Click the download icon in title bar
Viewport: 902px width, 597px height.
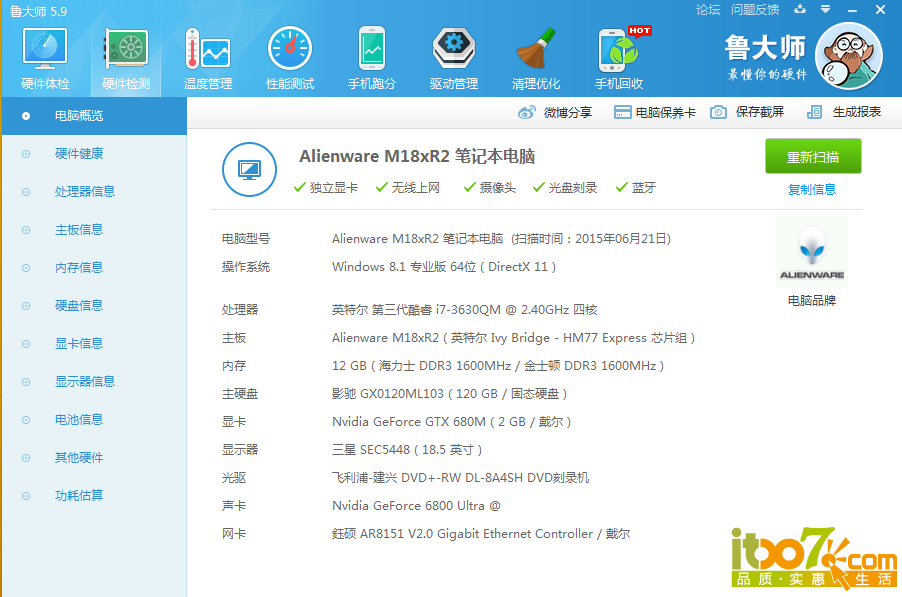coord(800,9)
